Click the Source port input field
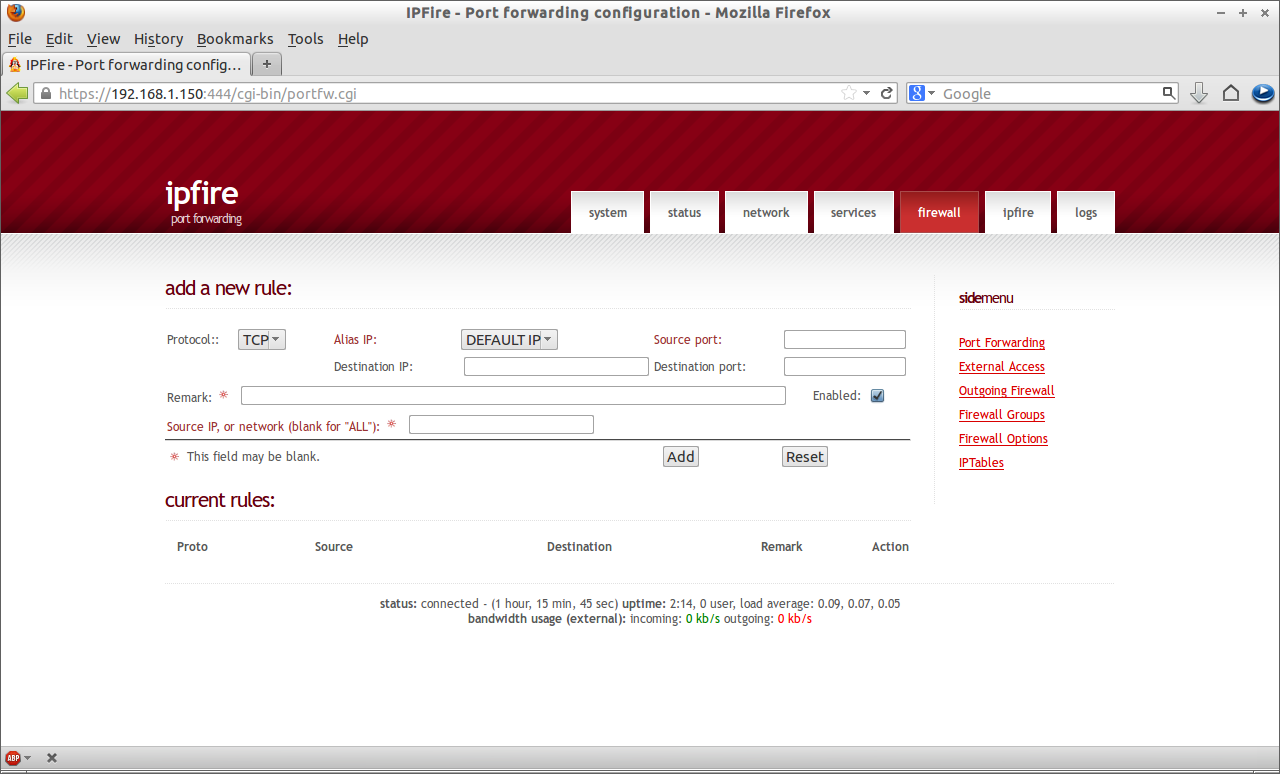The width and height of the screenshot is (1280, 774). pyautogui.click(x=845, y=340)
